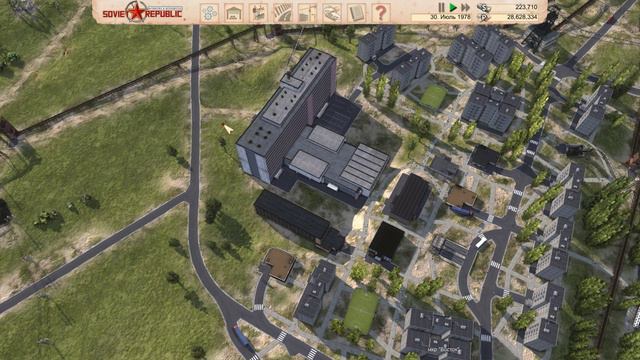Open the help question mark menu
This screenshot has width=640, height=360.
tap(380, 13)
